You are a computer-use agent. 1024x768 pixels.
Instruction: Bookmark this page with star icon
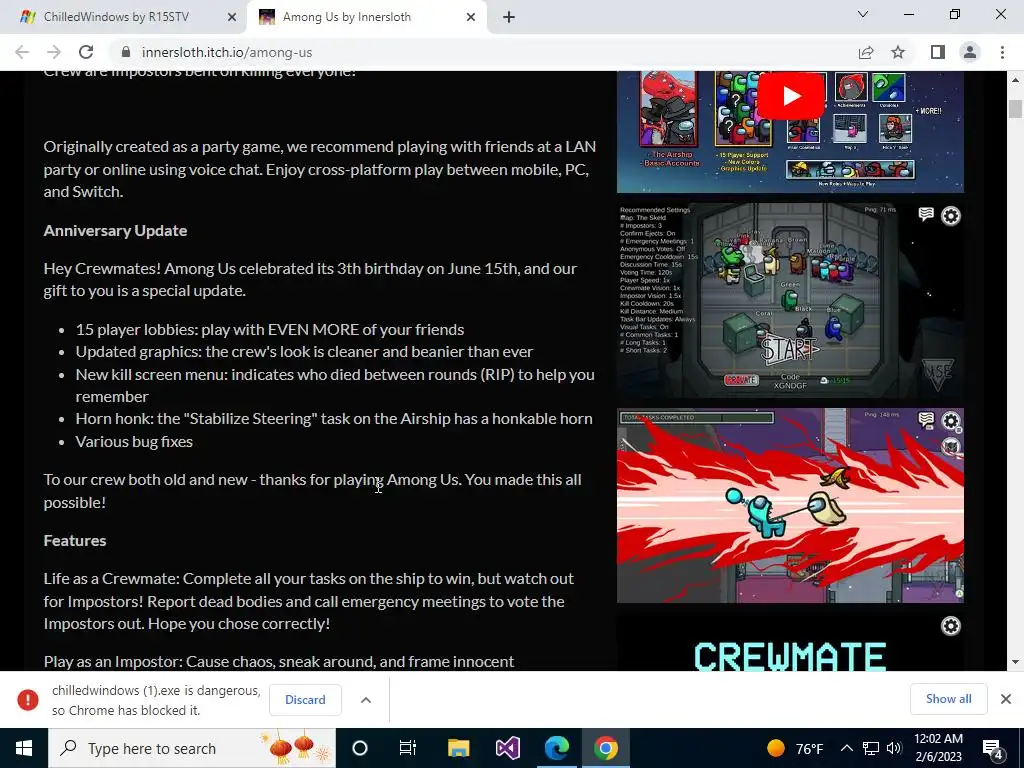(x=898, y=52)
